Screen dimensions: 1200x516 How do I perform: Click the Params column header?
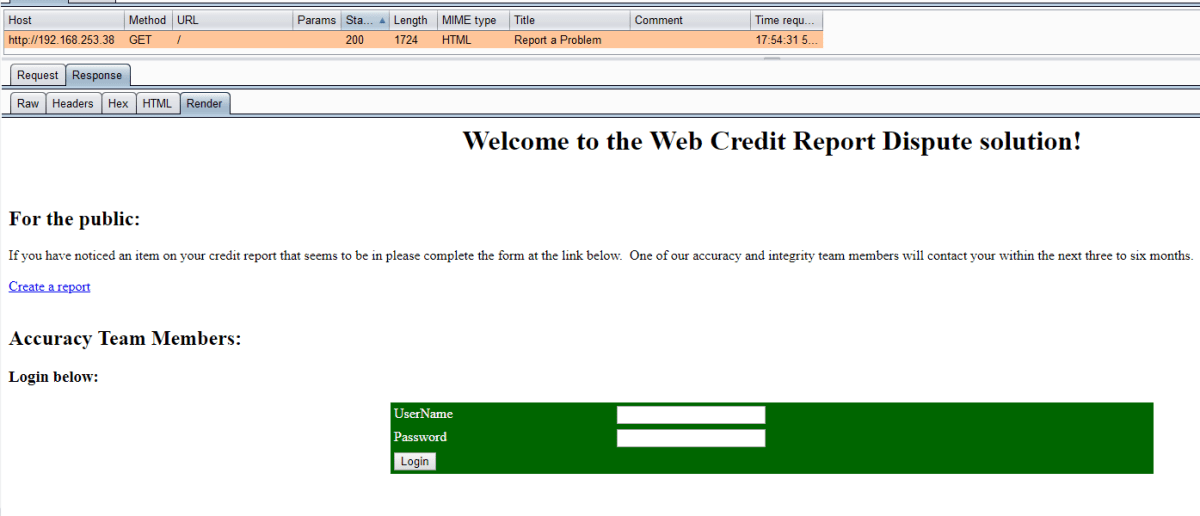pyautogui.click(x=316, y=20)
